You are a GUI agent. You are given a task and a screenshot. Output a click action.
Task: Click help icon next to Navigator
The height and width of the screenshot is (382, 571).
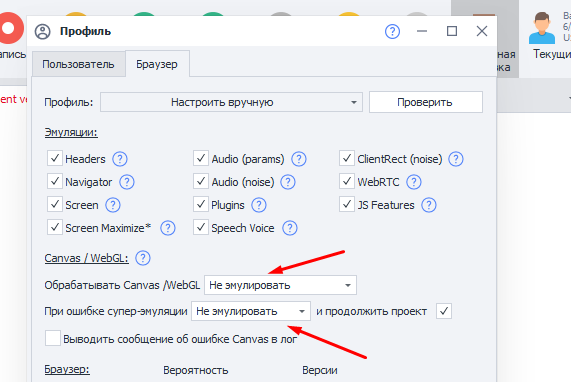(127, 182)
